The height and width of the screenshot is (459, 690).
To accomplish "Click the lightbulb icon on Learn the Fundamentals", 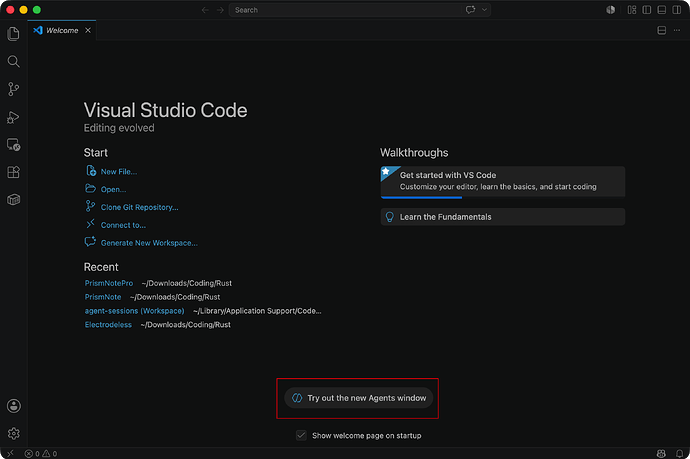I will pyautogui.click(x=389, y=217).
